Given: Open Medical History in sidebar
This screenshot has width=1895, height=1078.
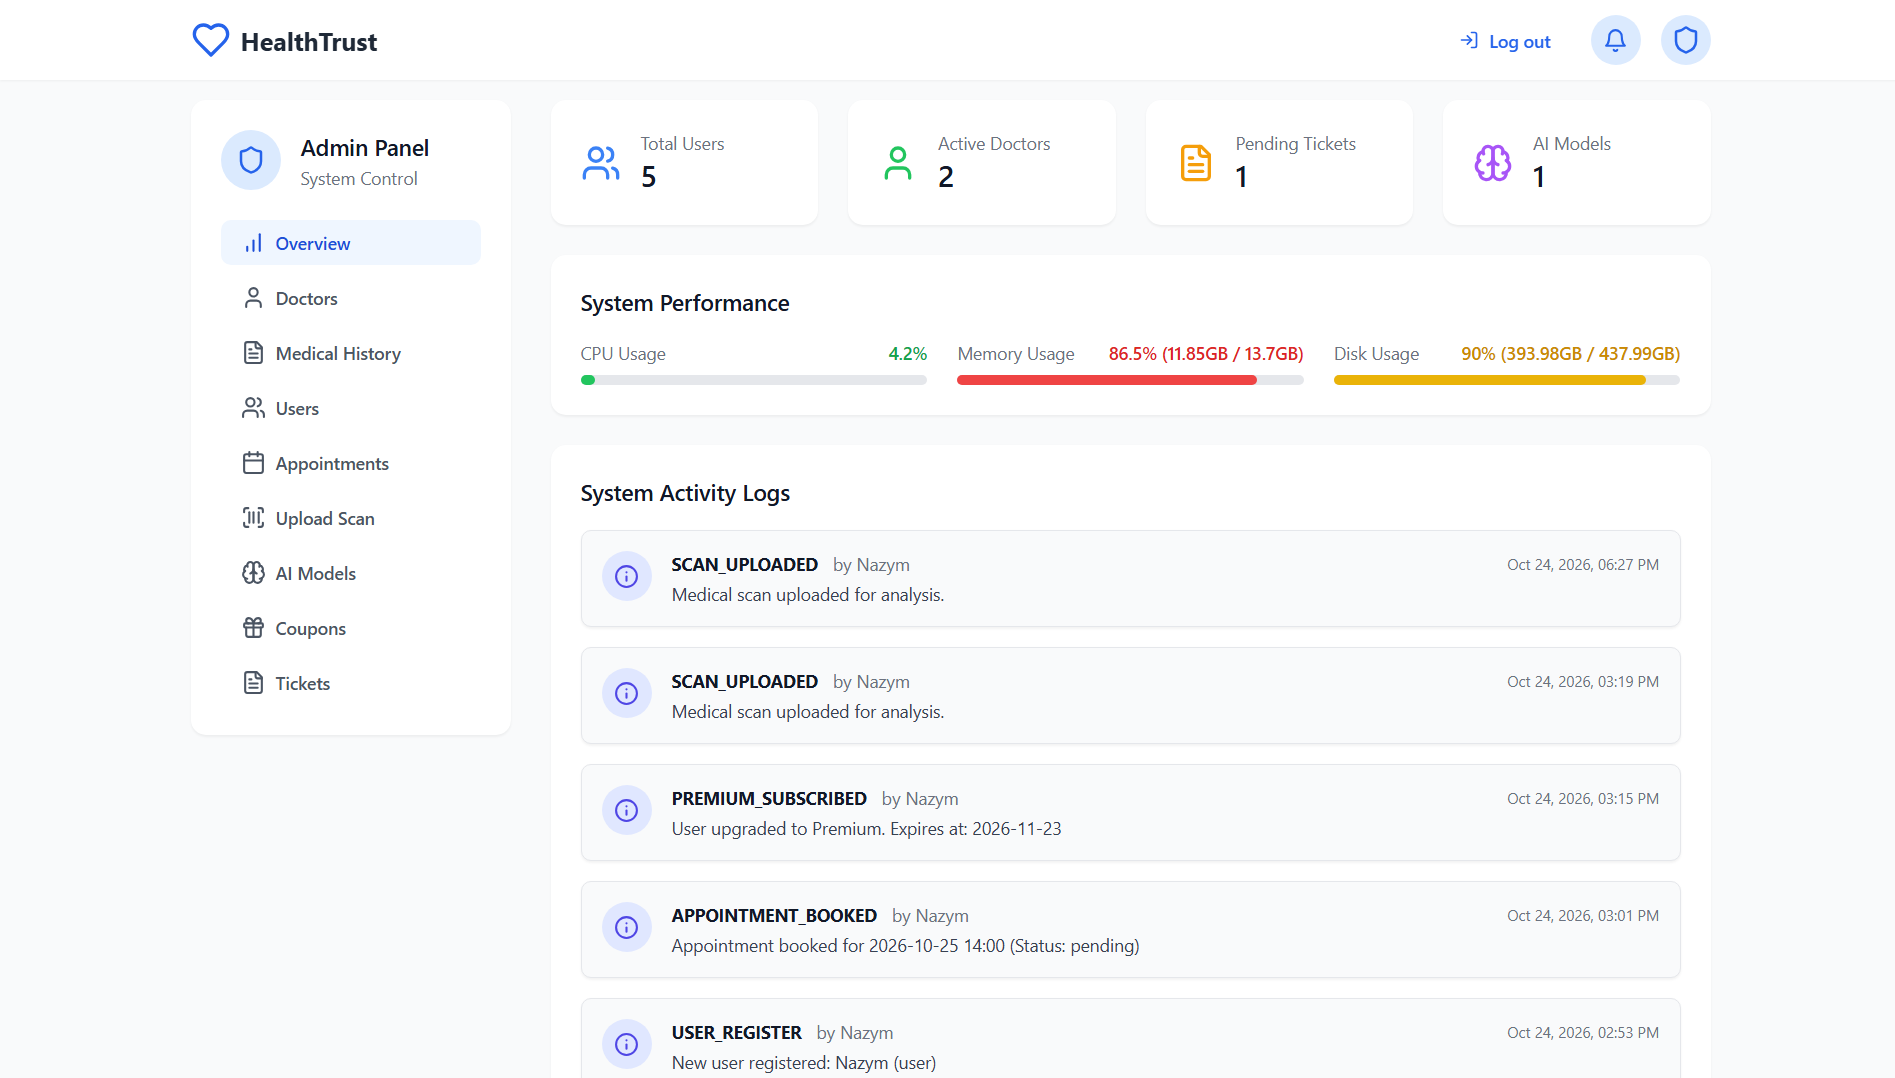Looking at the screenshot, I should point(351,353).
